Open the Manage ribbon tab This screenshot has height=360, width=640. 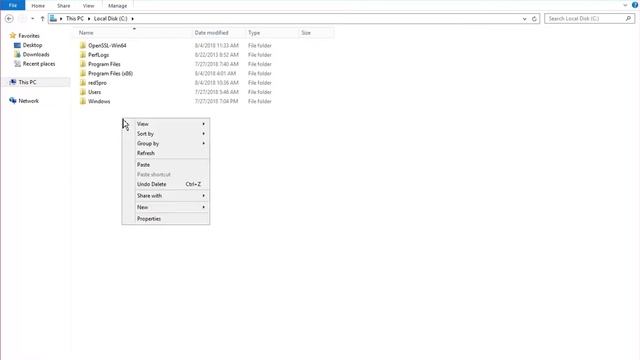118,6
